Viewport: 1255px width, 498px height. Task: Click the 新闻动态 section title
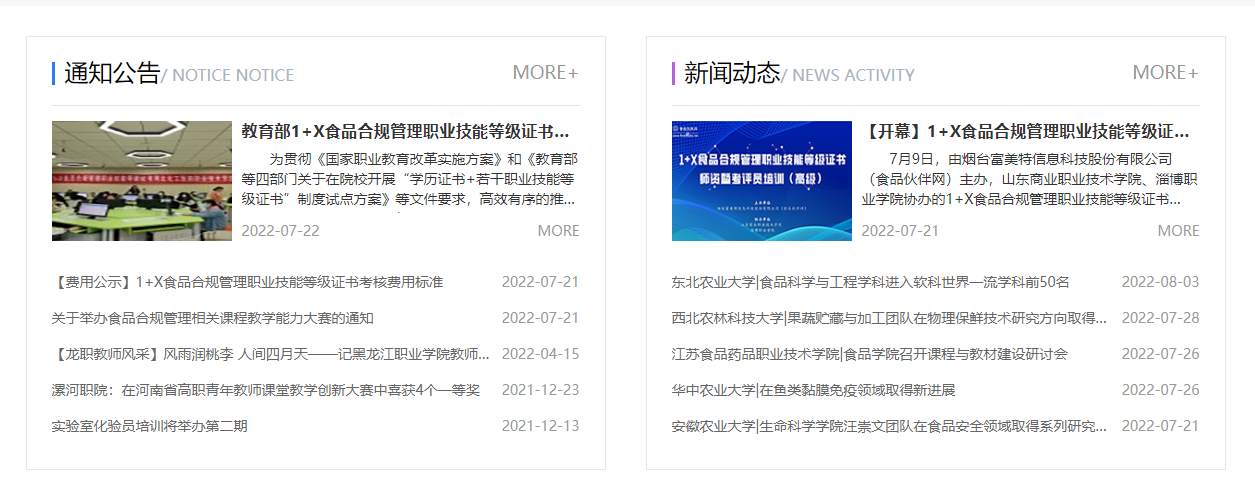(x=732, y=73)
